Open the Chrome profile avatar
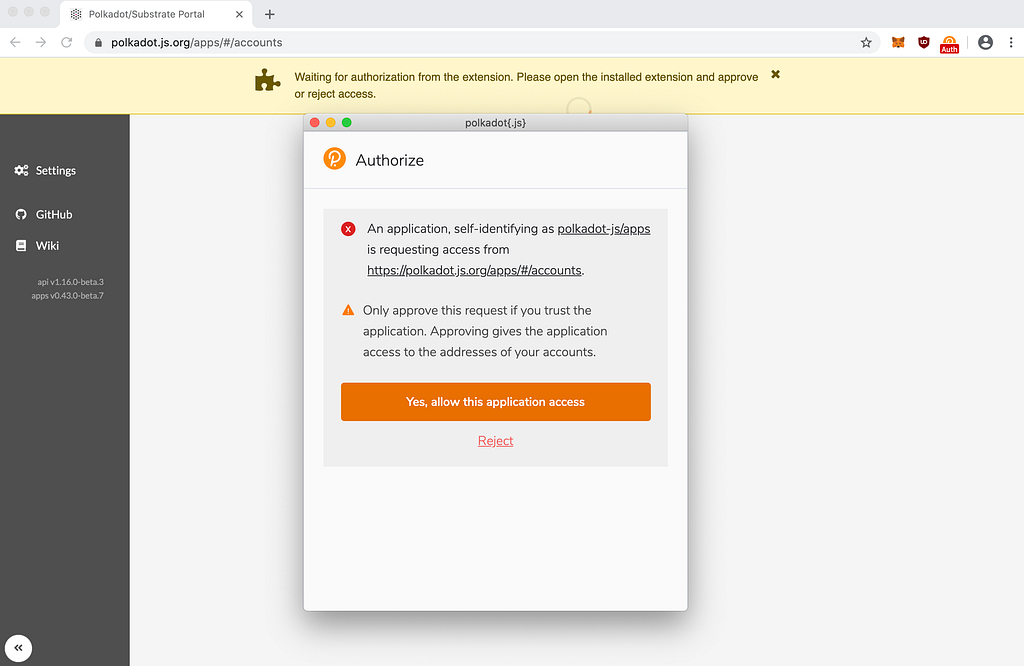Viewport: 1024px width, 666px height. point(985,42)
